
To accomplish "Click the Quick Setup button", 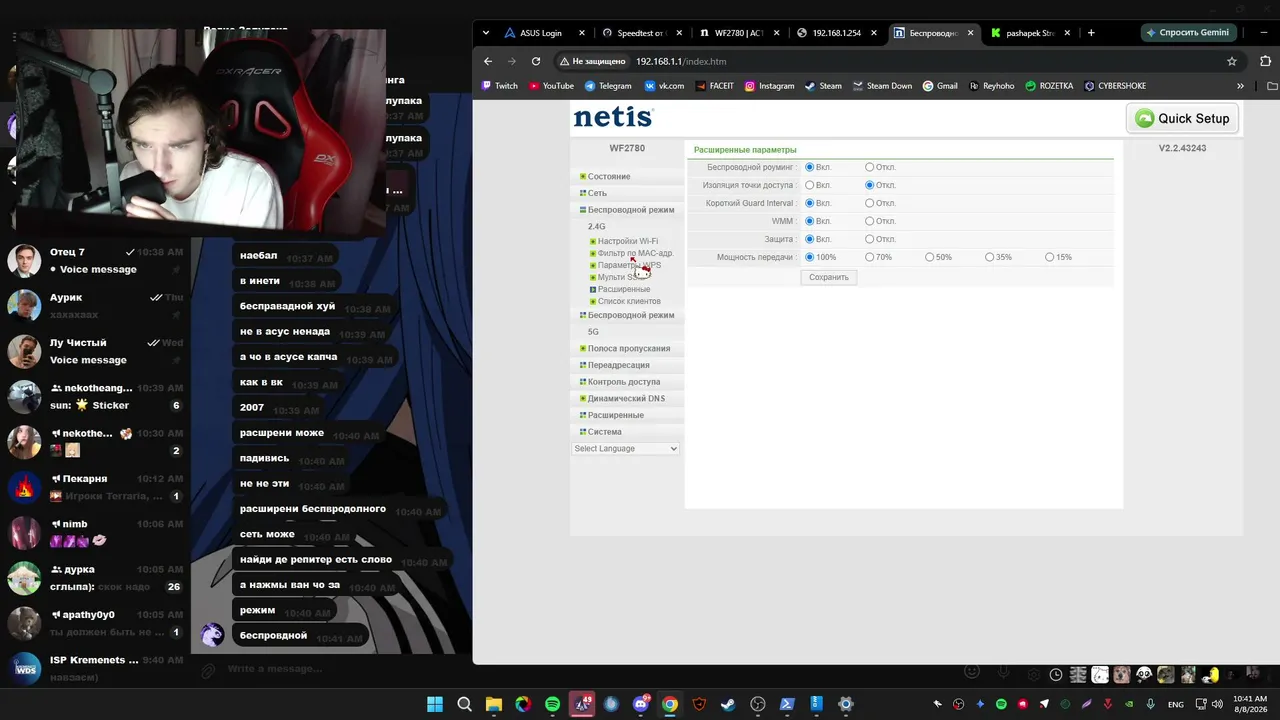I will (1183, 118).
